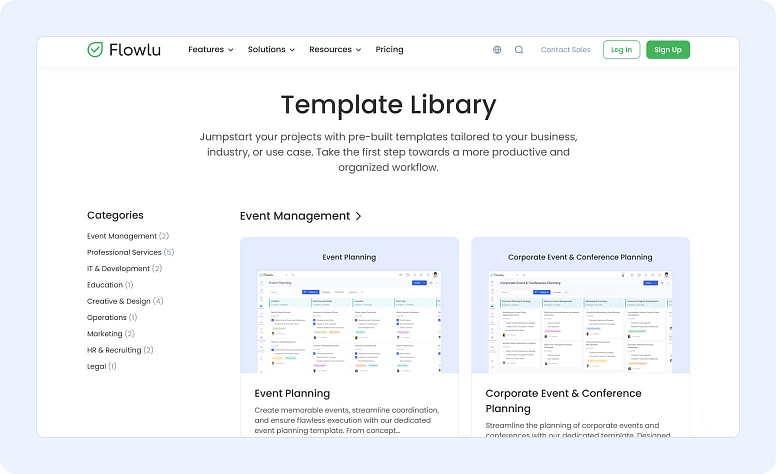Click the Flowlu shield logo icon

tap(95, 49)
